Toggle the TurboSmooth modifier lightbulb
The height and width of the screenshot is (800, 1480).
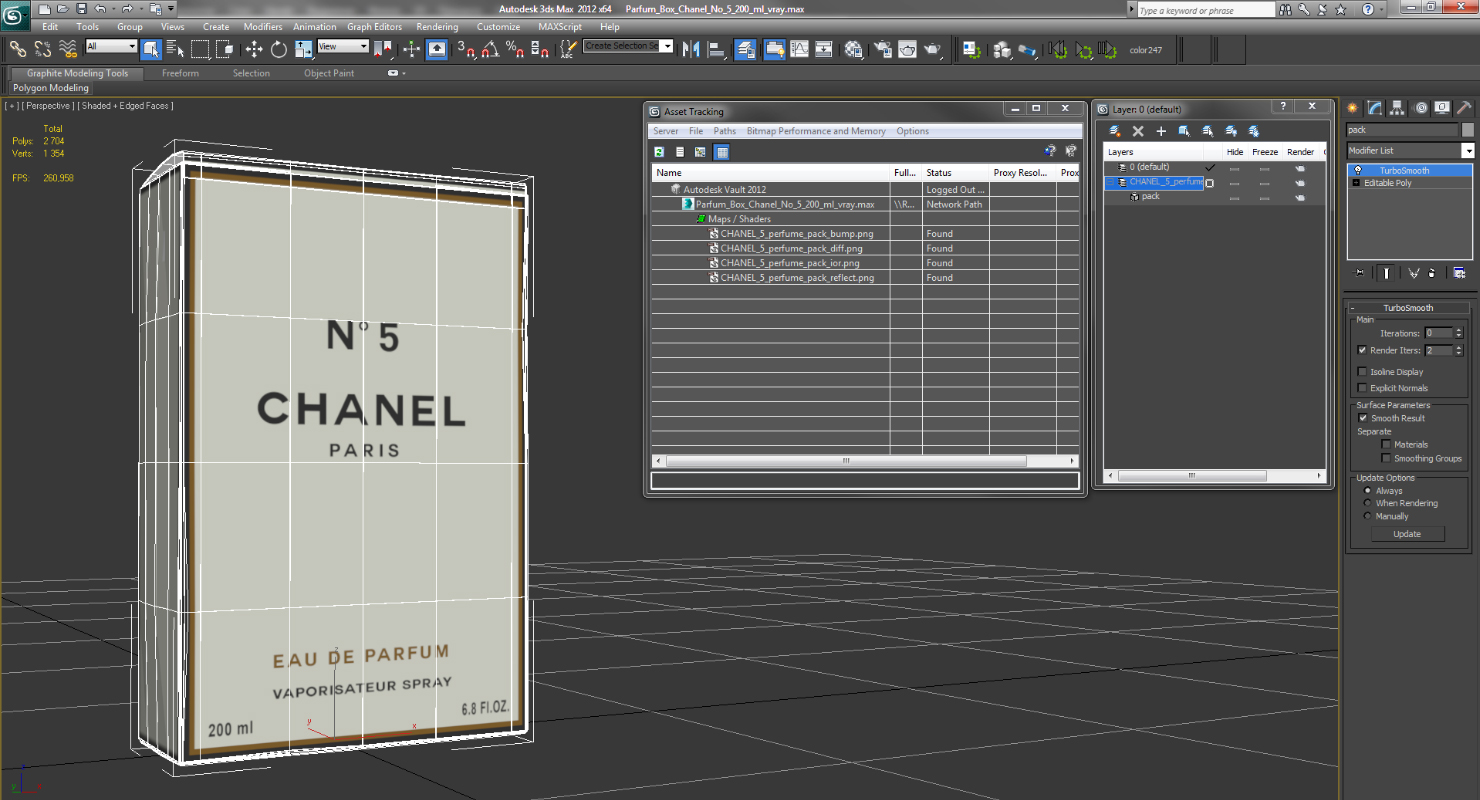[1358, 171]
